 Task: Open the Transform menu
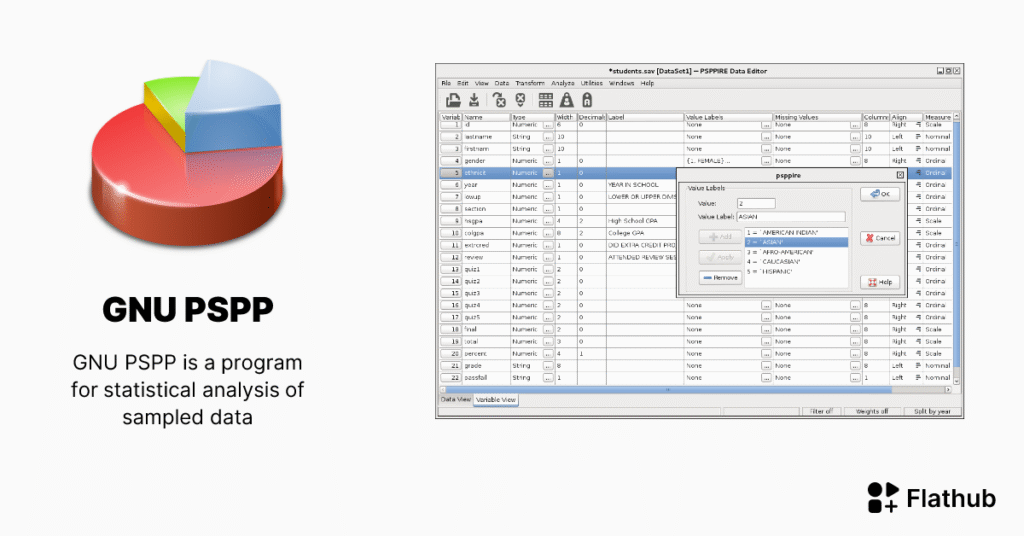[x=530, y=83]
